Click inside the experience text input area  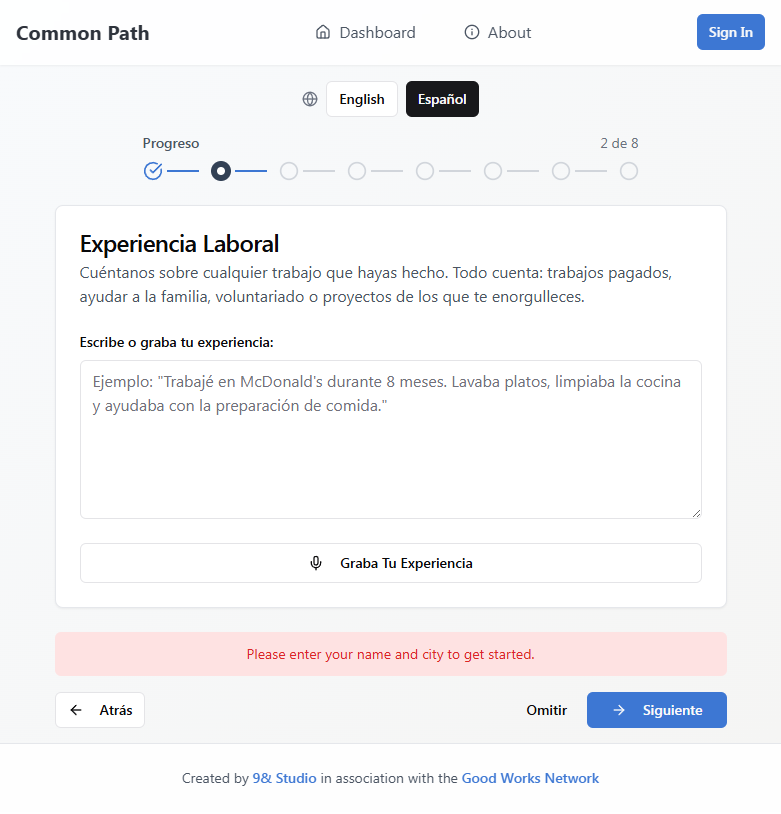click(x=390, y=435)
